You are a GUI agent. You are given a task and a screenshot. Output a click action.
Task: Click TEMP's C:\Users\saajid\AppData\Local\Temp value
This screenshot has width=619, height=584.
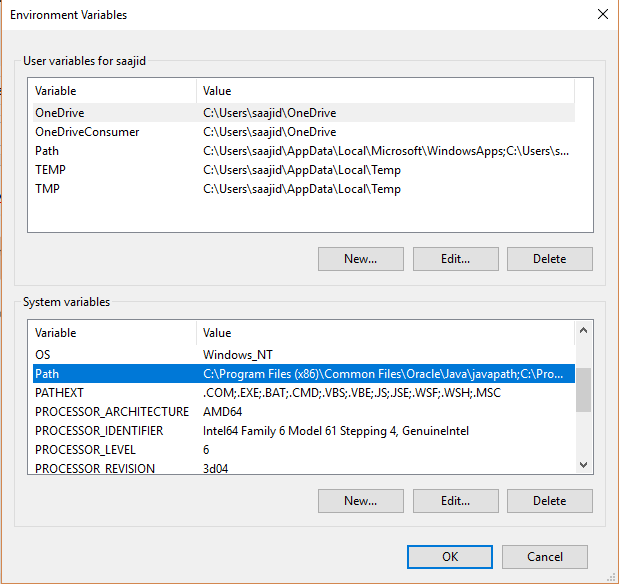click(x=302, y=170)
